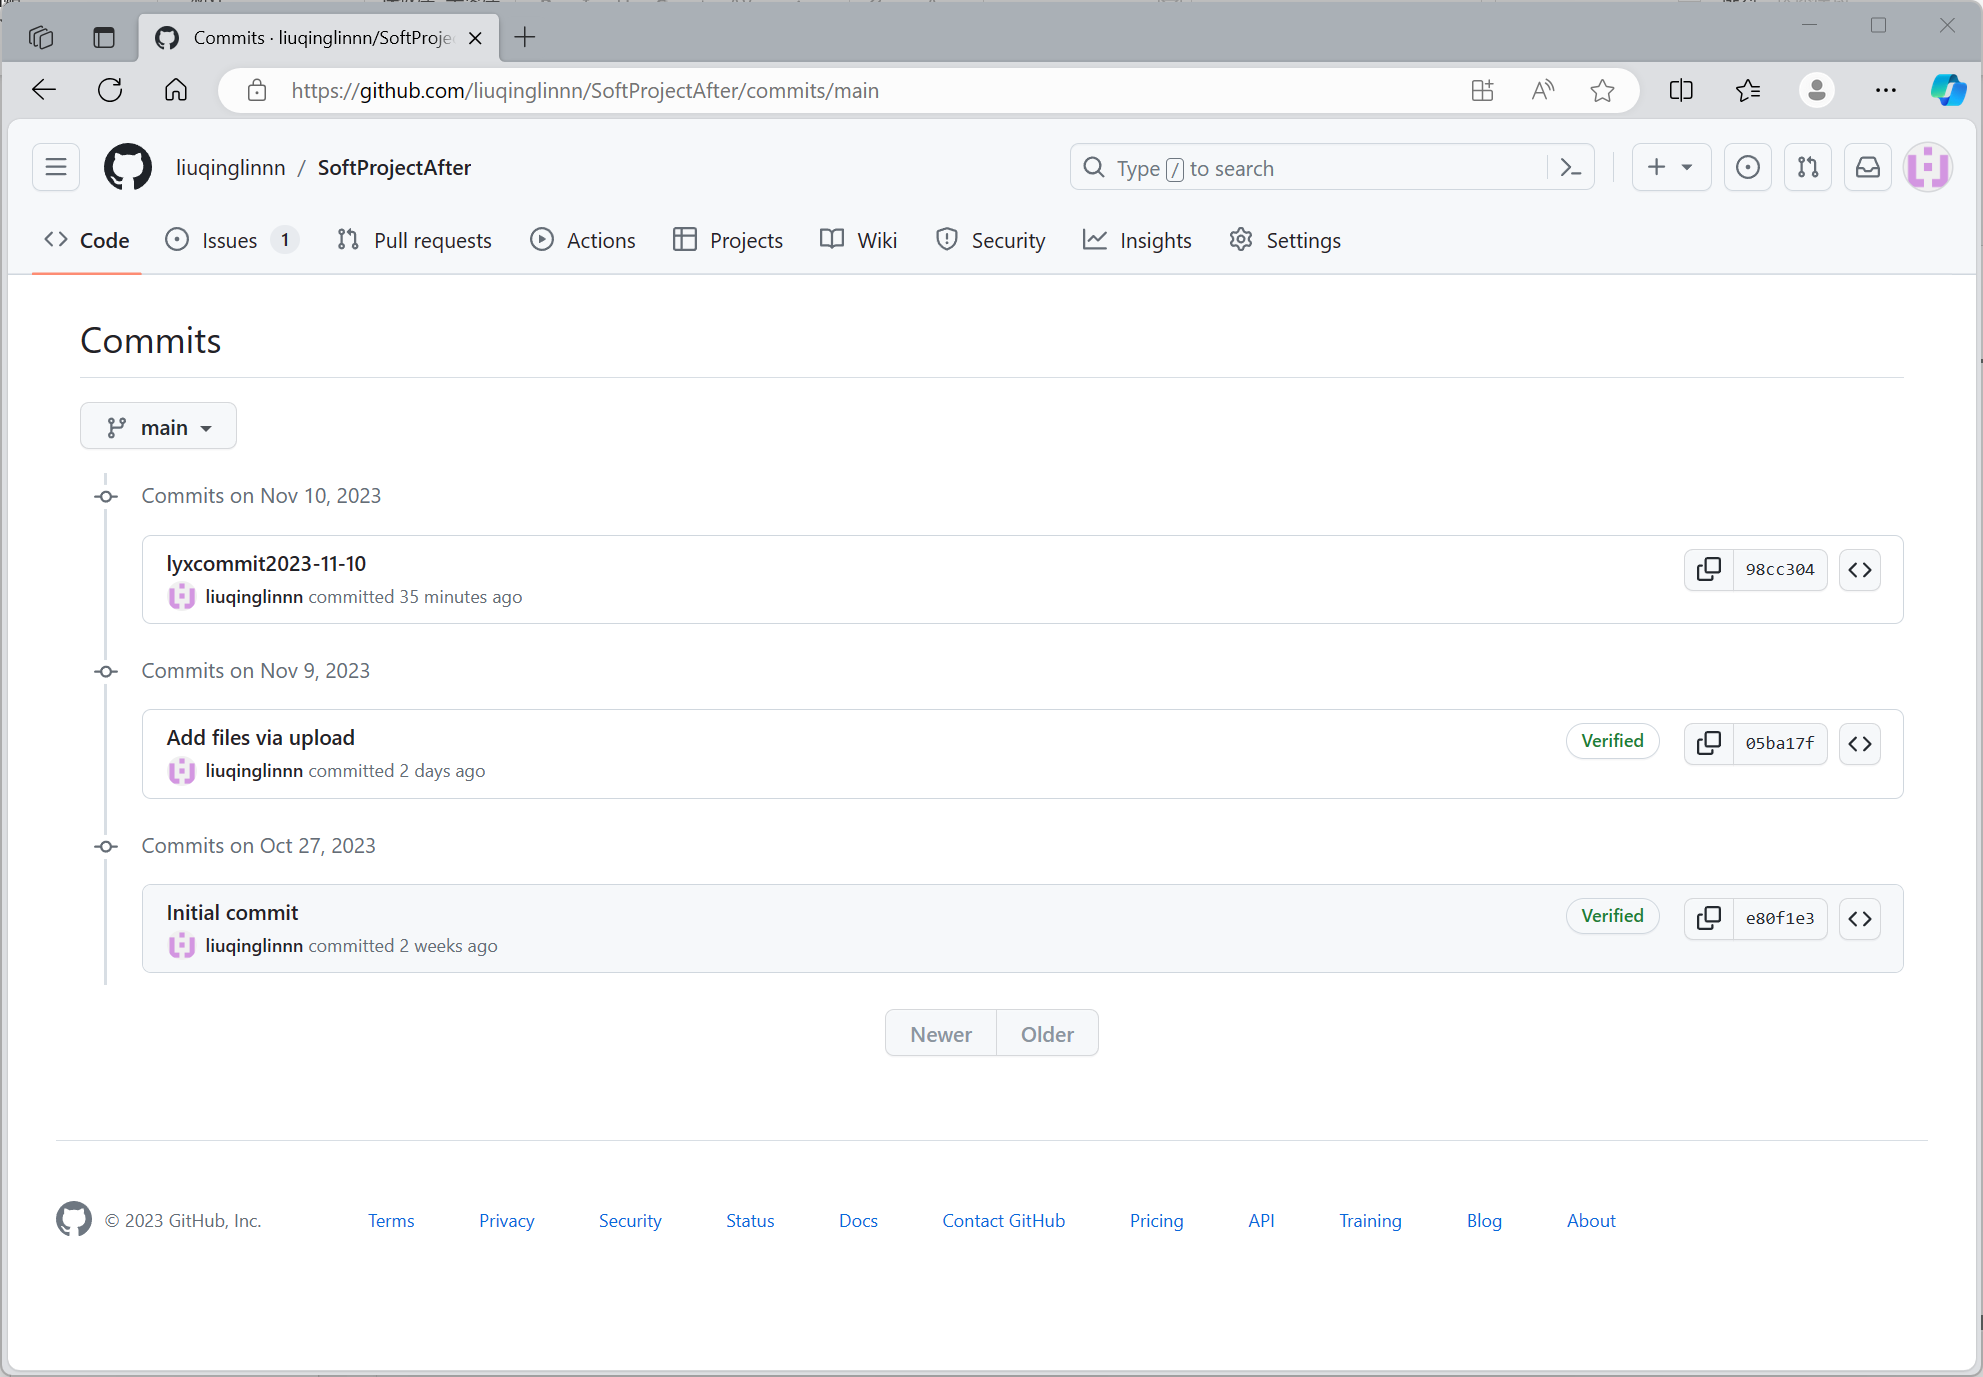The image size is (1983, 1377).
Task: Open the hamburger navigation menu
Action: pyautogui.click(x=56, y=168)
